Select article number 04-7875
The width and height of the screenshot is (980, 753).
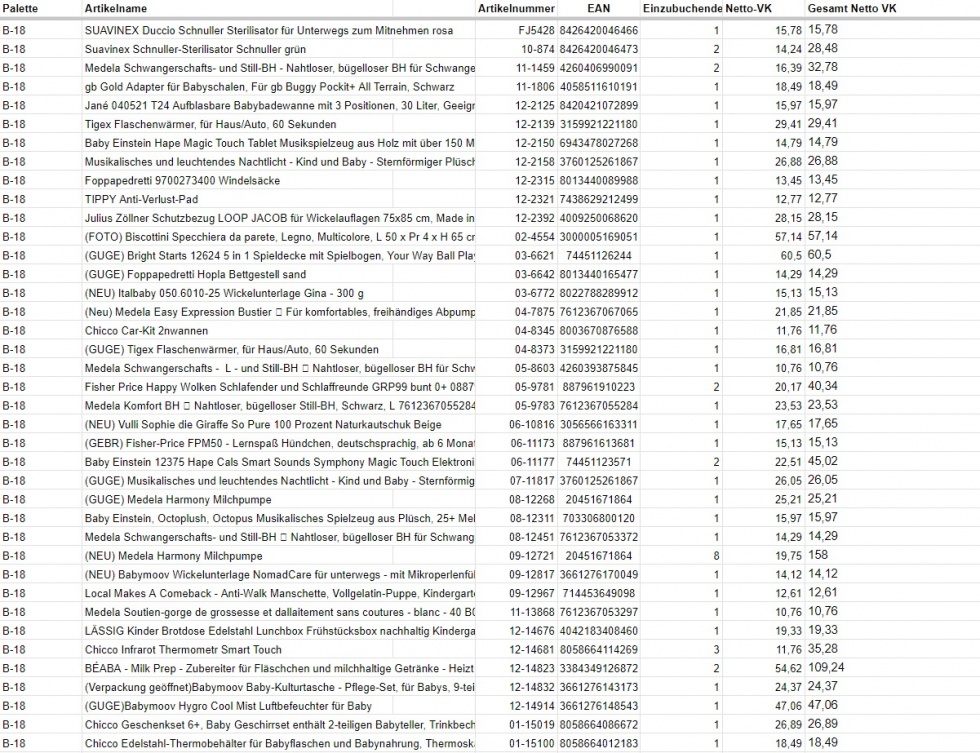pos(535,311)
